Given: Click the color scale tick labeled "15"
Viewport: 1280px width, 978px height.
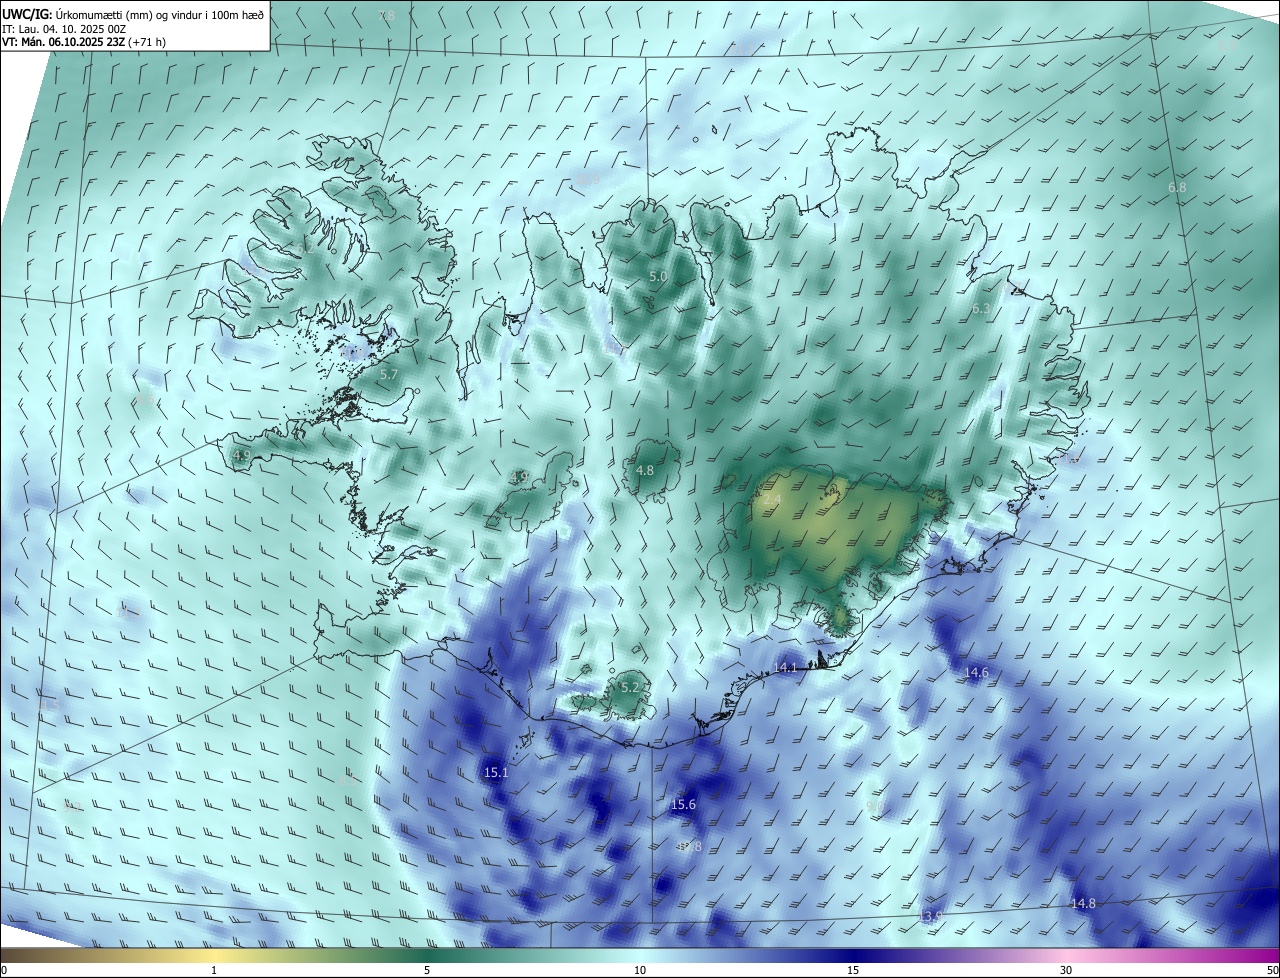Looking at the screenshot, I should pos(853,970).
